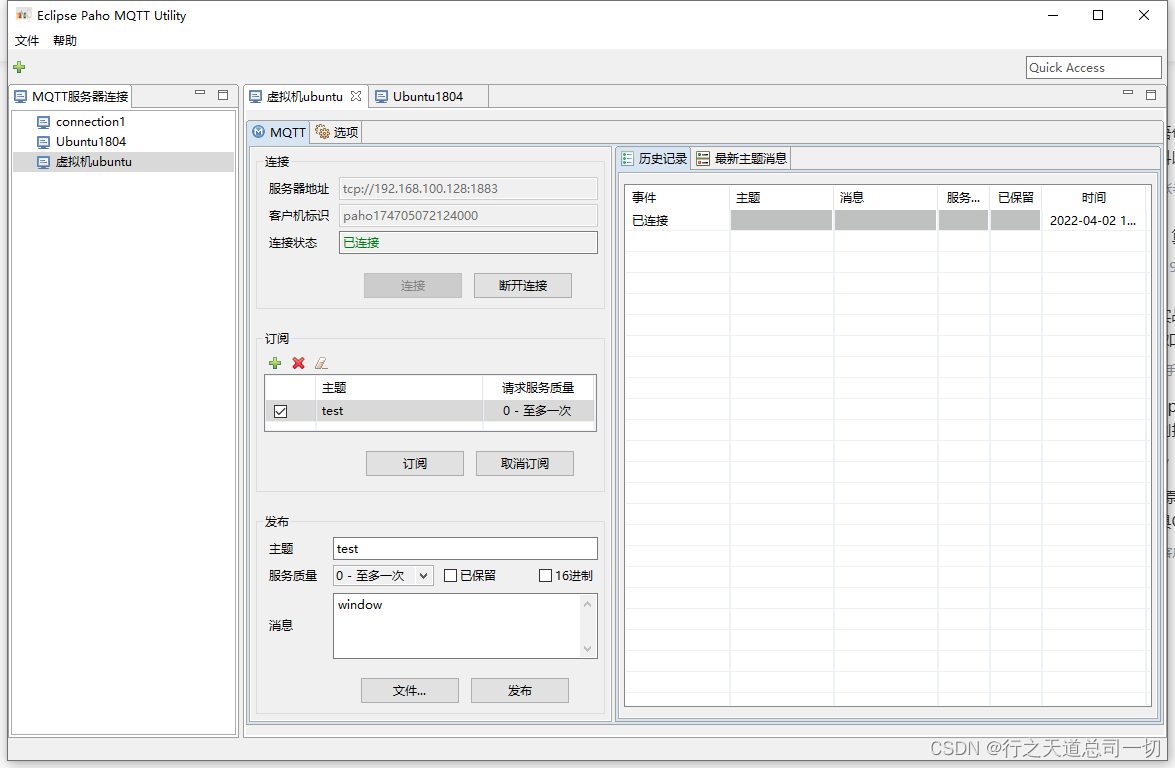Maximize the MQTT服务器连接 panel
The image size is (1175, 768).
tap(223, 94)
